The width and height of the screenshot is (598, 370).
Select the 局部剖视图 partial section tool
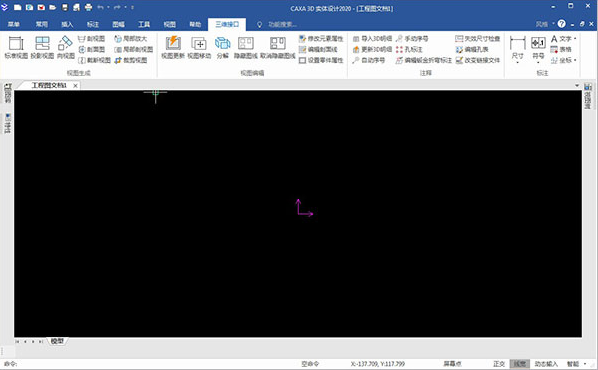point(133,49)
